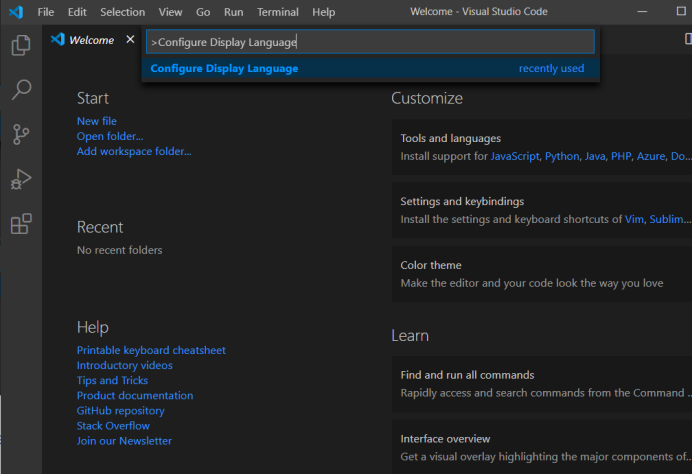Open the Run and Debug view
This screenshot has width=692, height=474.
pyautogui.click(x=20, y=180)
